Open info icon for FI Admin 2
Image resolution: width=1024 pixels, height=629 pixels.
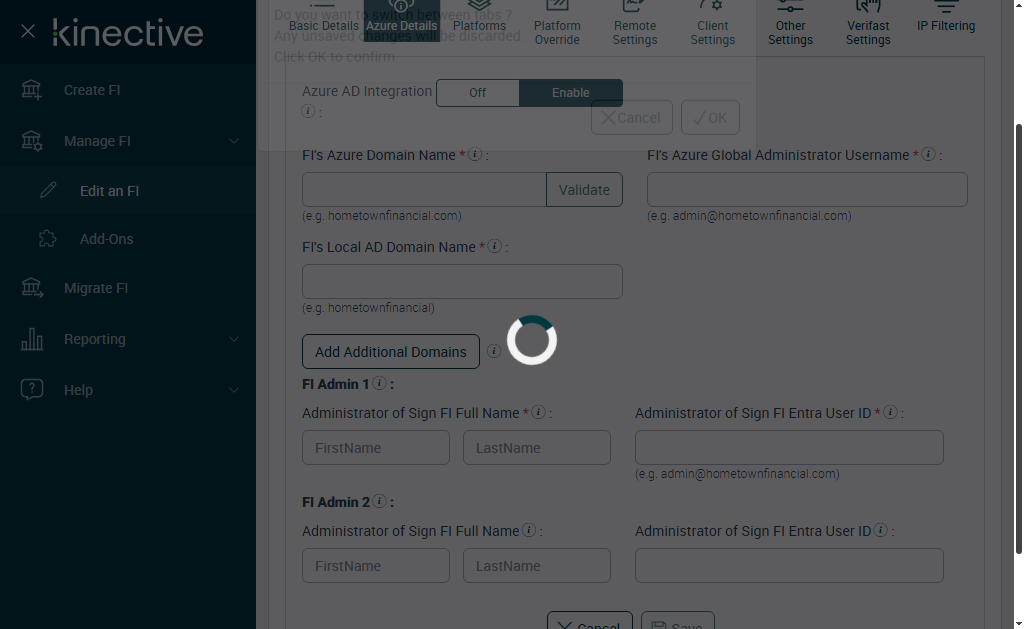coord(379,502)
